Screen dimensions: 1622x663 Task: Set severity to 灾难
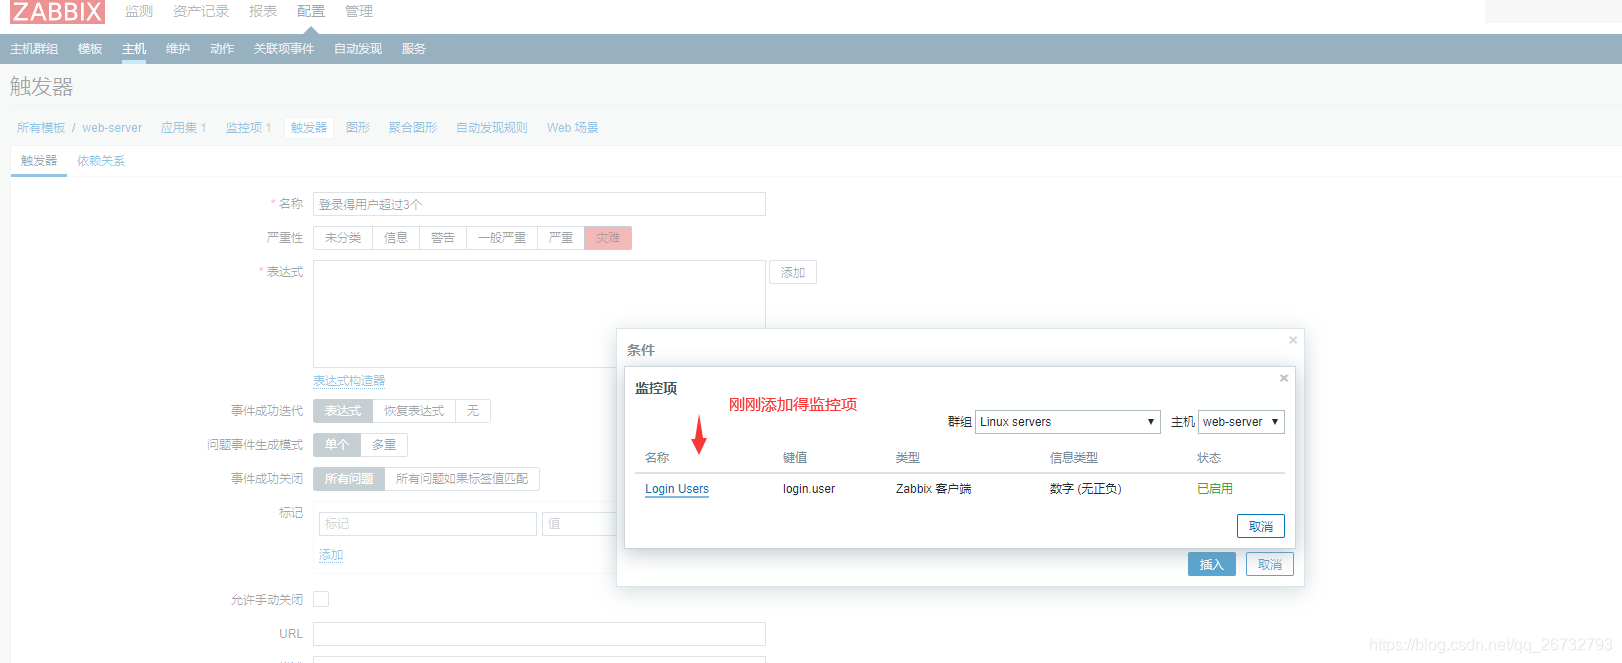tap(608, 238)
